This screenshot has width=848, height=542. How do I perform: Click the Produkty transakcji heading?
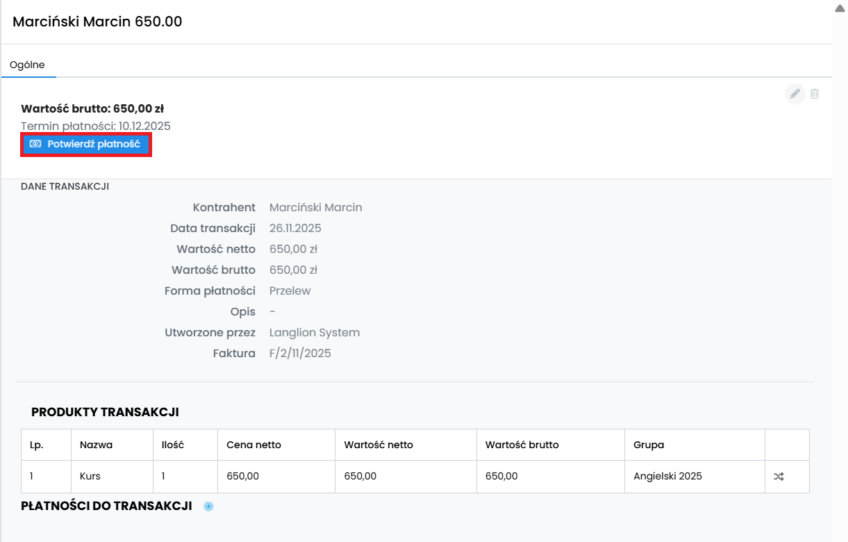tap(105, 412)
